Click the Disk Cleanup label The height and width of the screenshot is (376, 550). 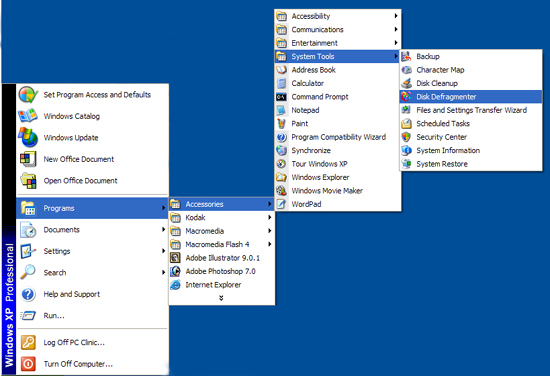coord(437,83)
